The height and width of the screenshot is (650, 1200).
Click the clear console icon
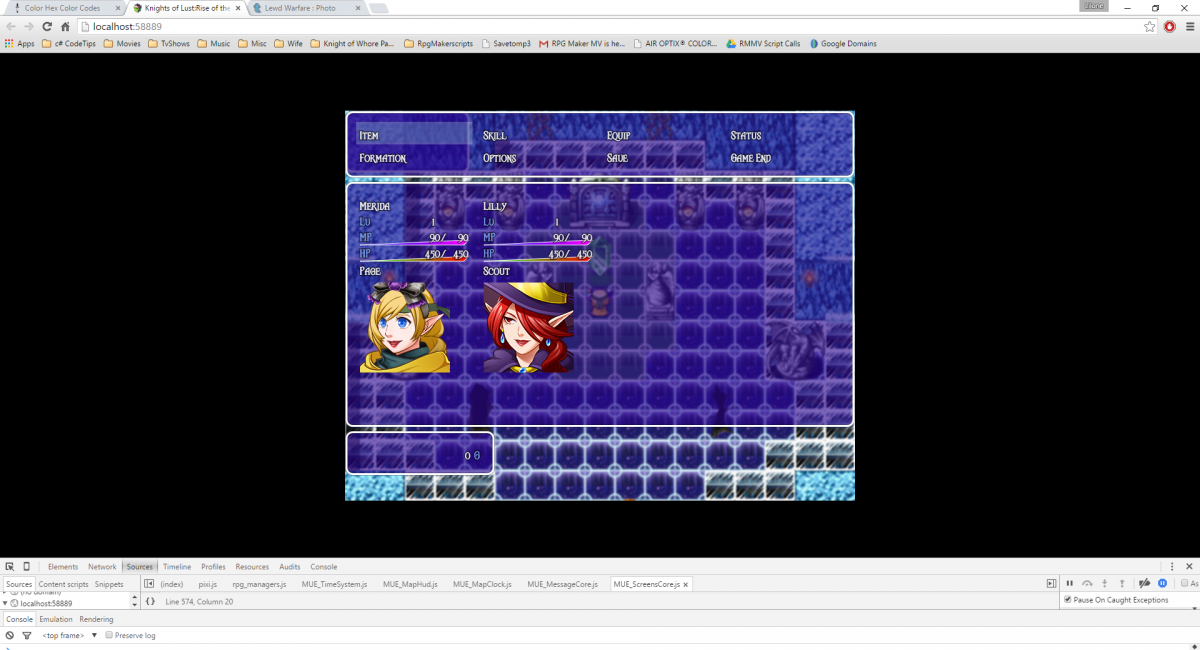(x=10, y=635)
